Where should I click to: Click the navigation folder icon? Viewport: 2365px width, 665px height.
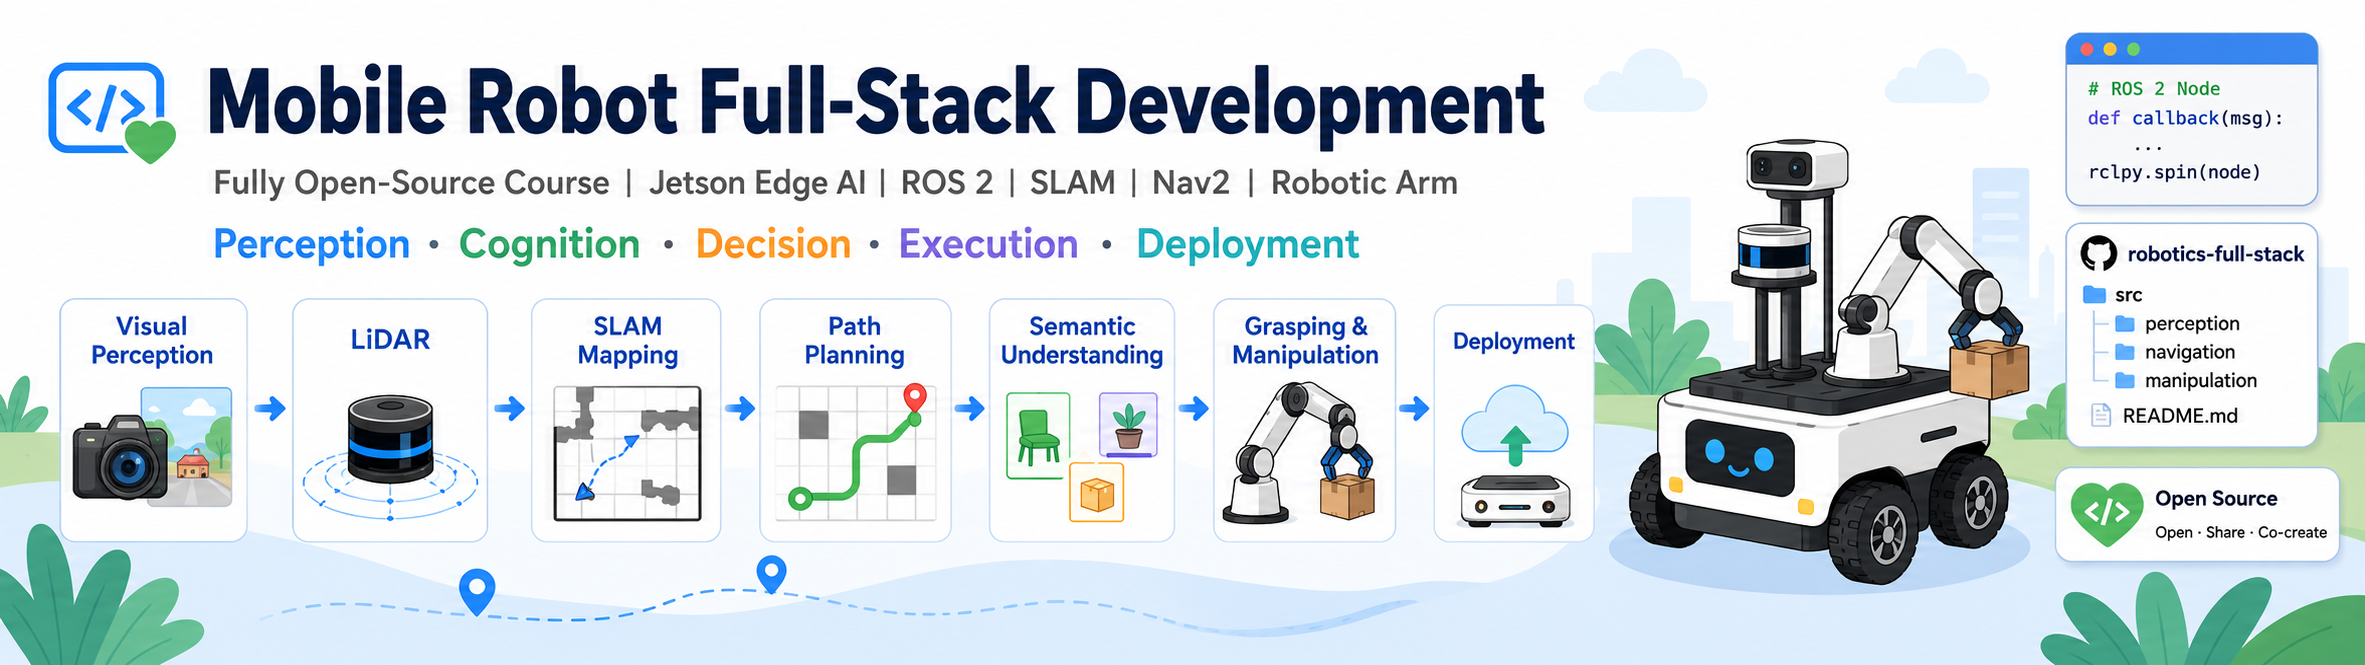pyautogui.click(x=2125, y=352)
